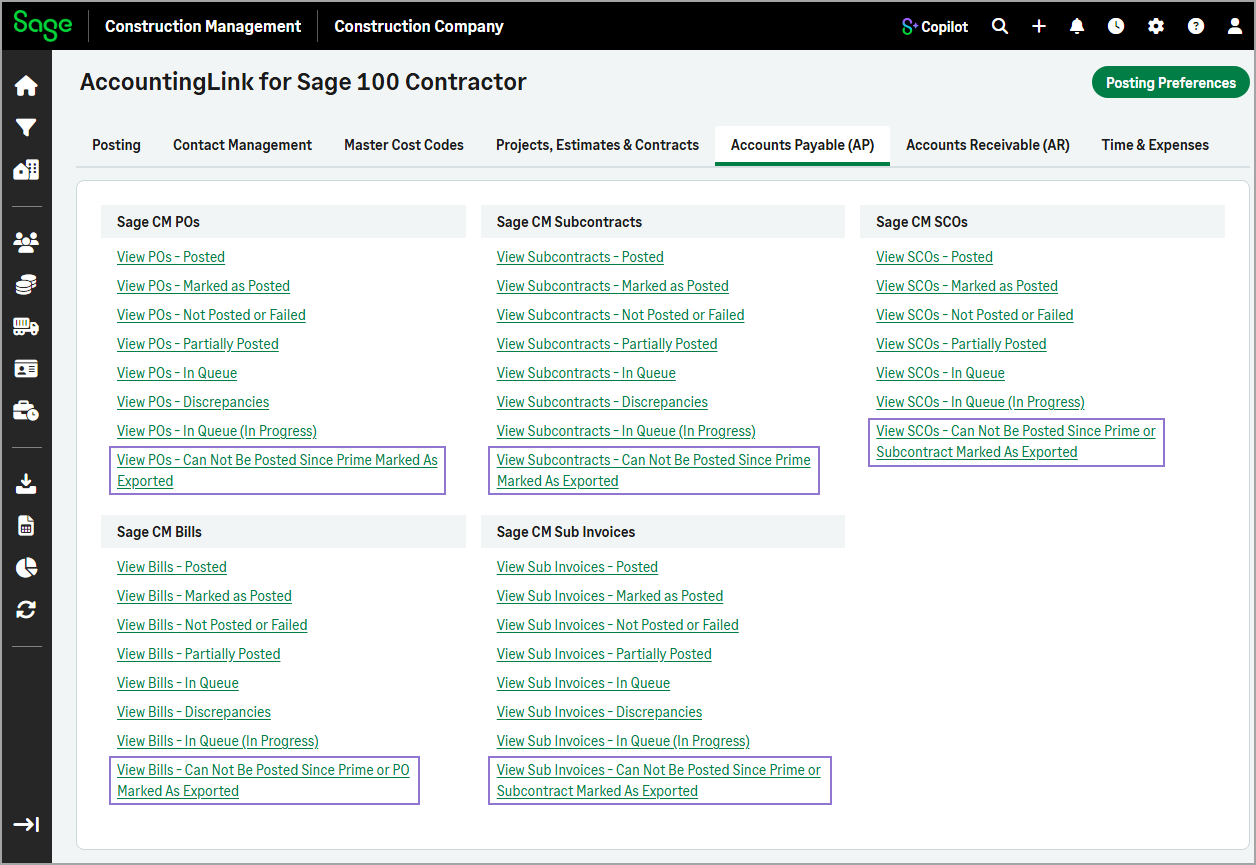
Task: Open Copilot in the top bar
Action: tap(935, 27)
